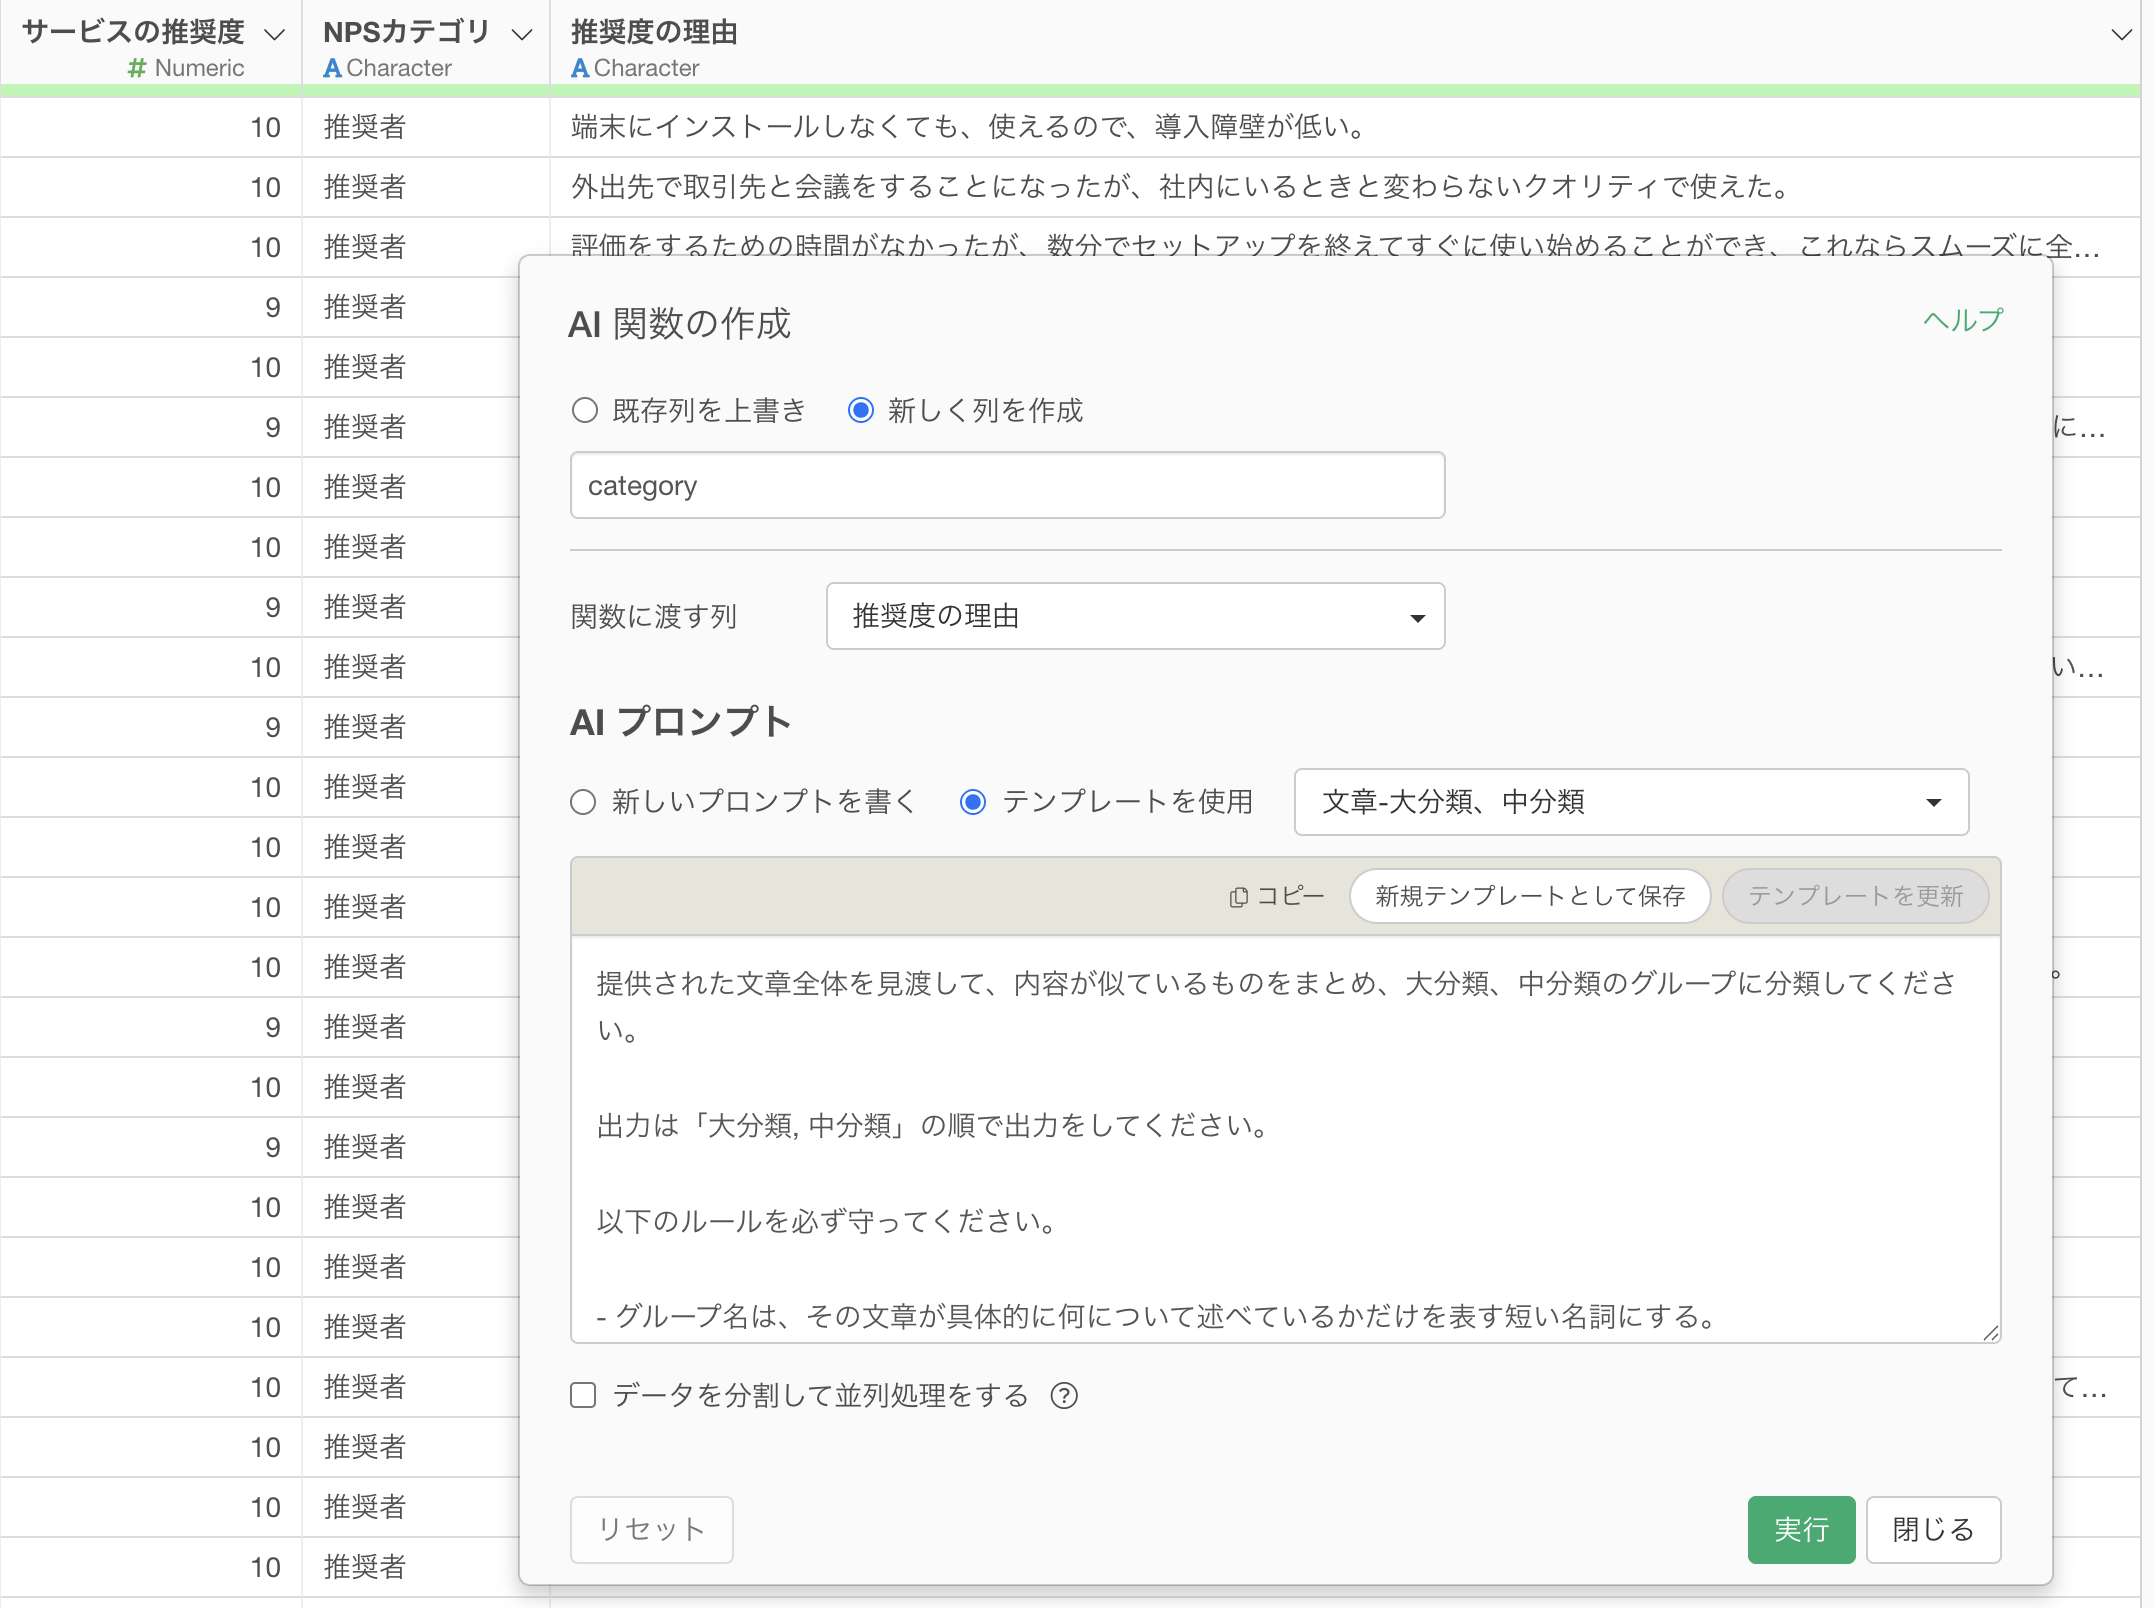Select the 新しく列を作成 radio option

coord(861,410)
